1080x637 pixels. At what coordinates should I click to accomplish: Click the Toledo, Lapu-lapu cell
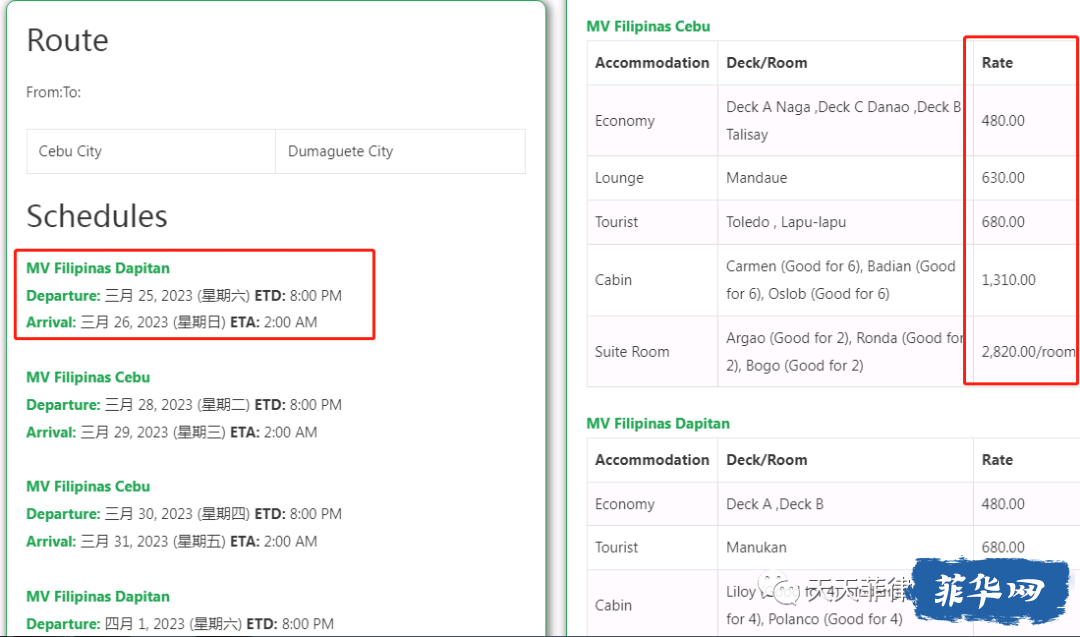845,222
